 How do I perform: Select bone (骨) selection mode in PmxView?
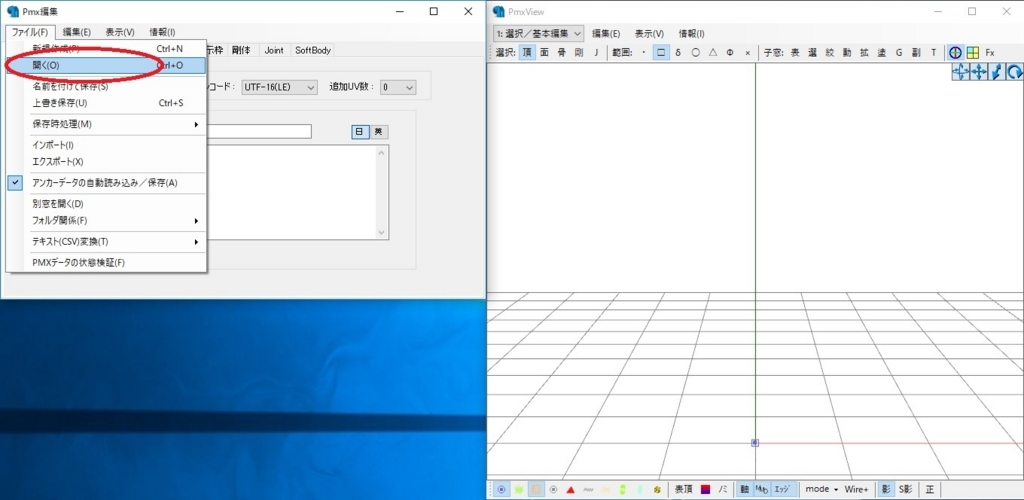click(561, 53)
